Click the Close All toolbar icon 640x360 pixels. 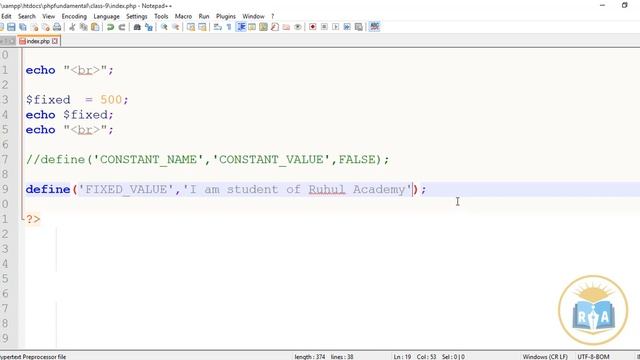pos(46,27)
